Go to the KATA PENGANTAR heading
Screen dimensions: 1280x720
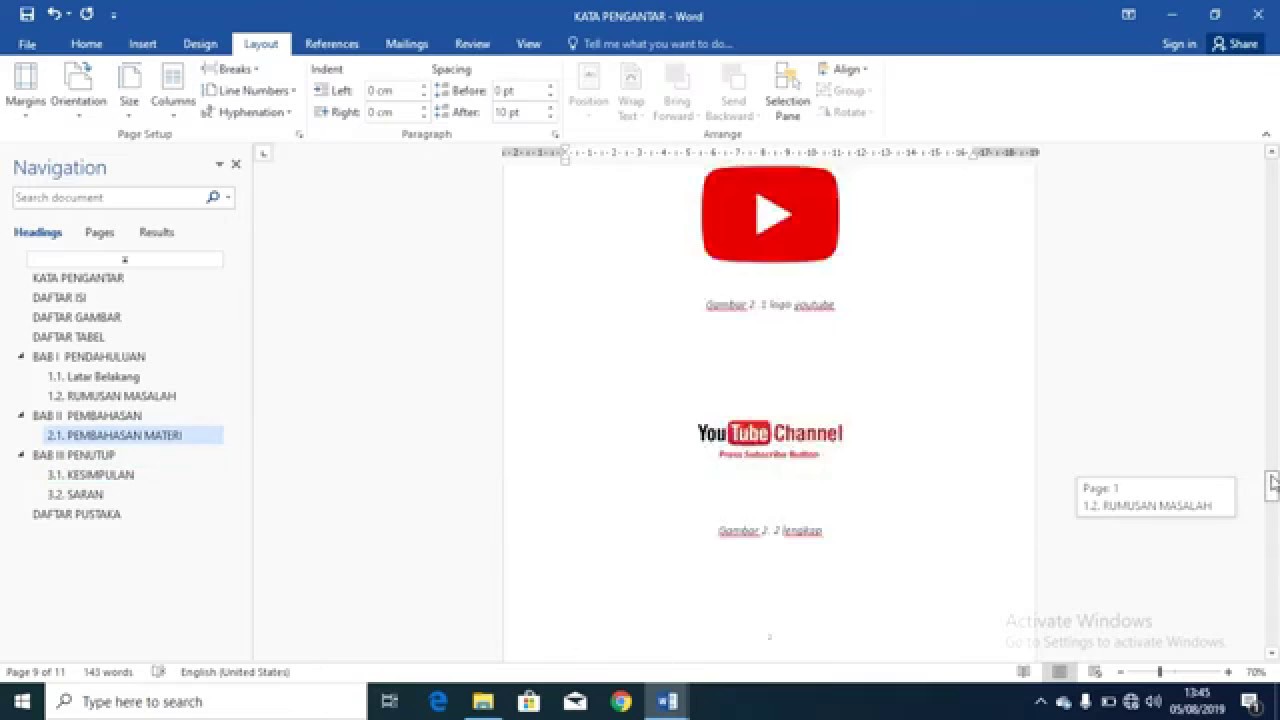pos(78,278)
